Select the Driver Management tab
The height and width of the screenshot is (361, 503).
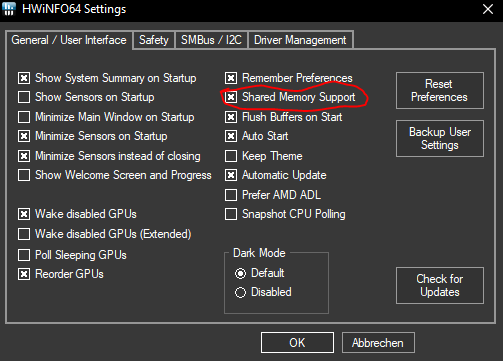[300, 40]
